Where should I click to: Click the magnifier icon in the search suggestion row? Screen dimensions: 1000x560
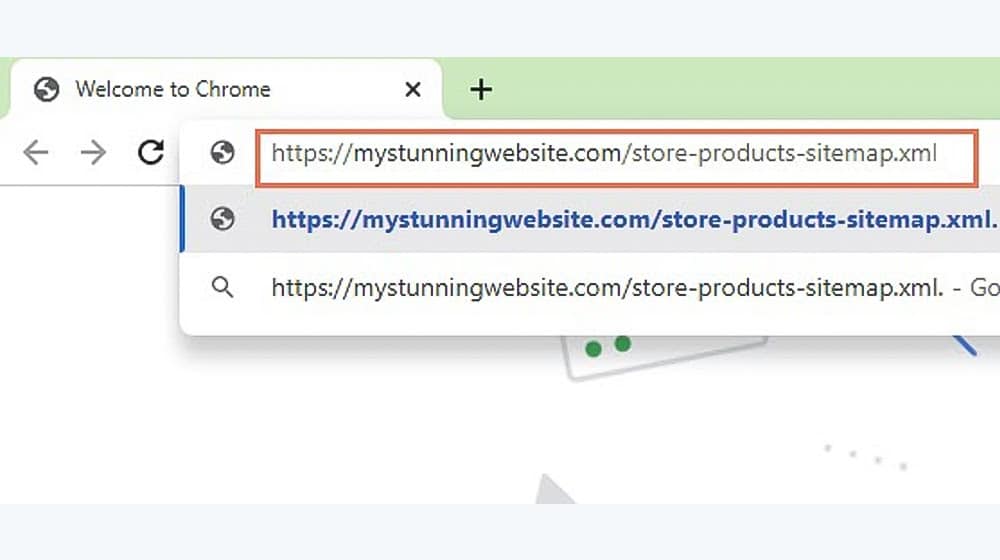point(223,288)
